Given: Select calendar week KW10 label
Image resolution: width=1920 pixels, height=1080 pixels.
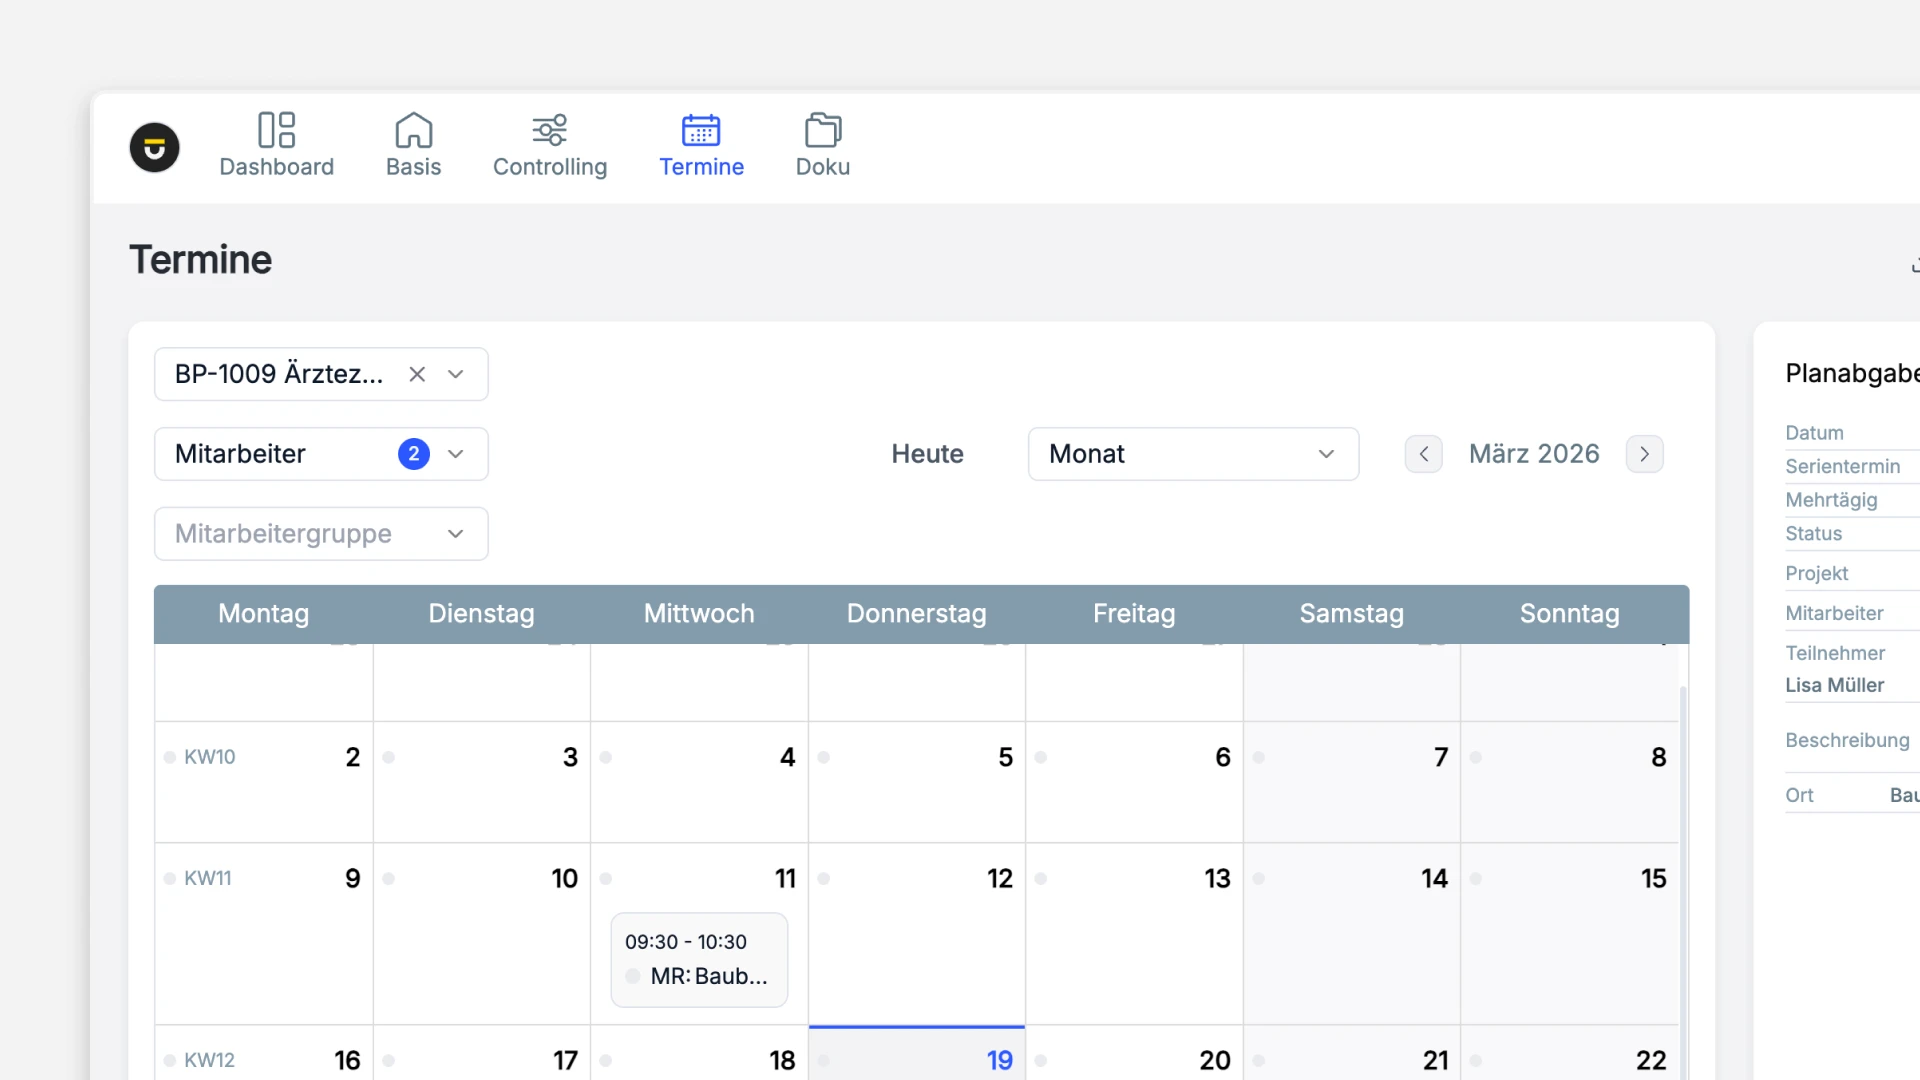Looking at the screenshot, I should coord(209,757).
